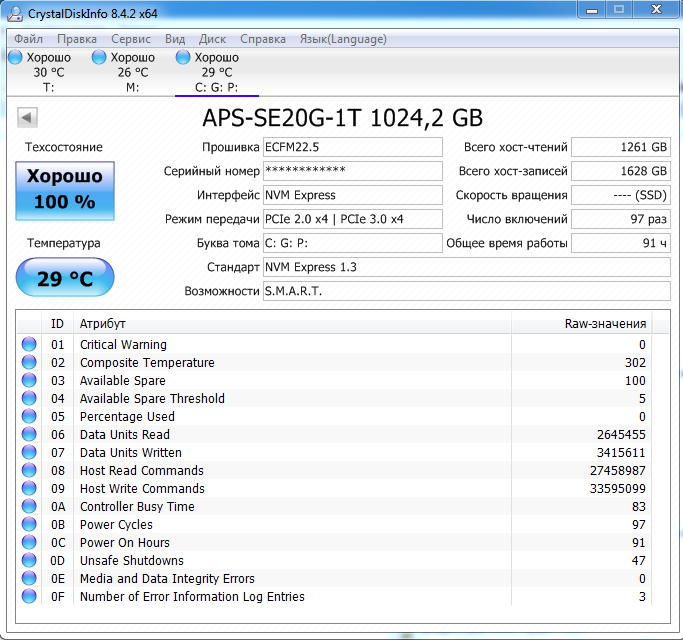
Task: Click the Data Units Written status orb
Action: [x=29, y=452]
